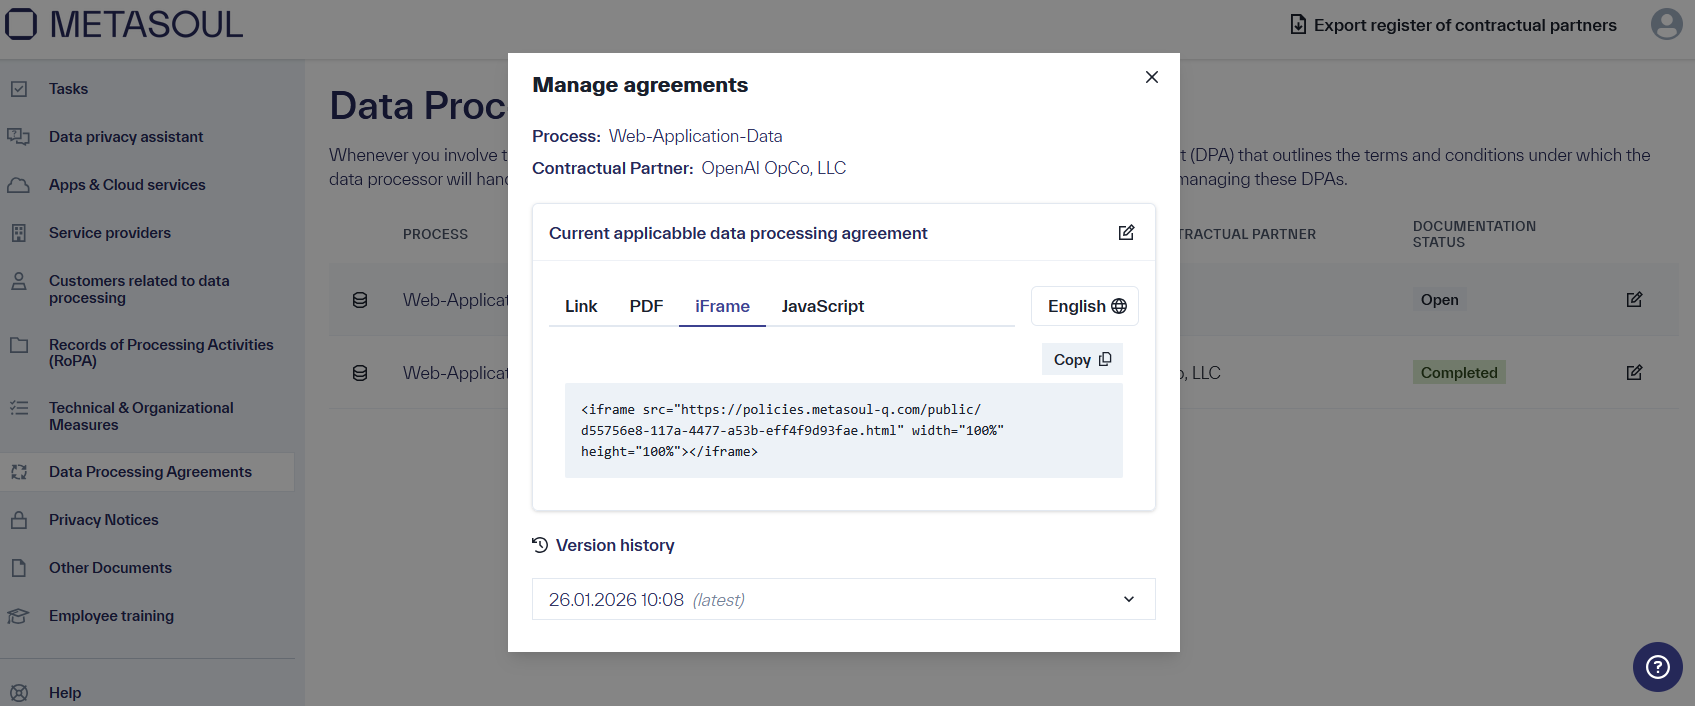Image resolution: width=1695 pixels, height=706 pixels.
Task: Open the JavaScript tab
Action: [x=823, y=306]
